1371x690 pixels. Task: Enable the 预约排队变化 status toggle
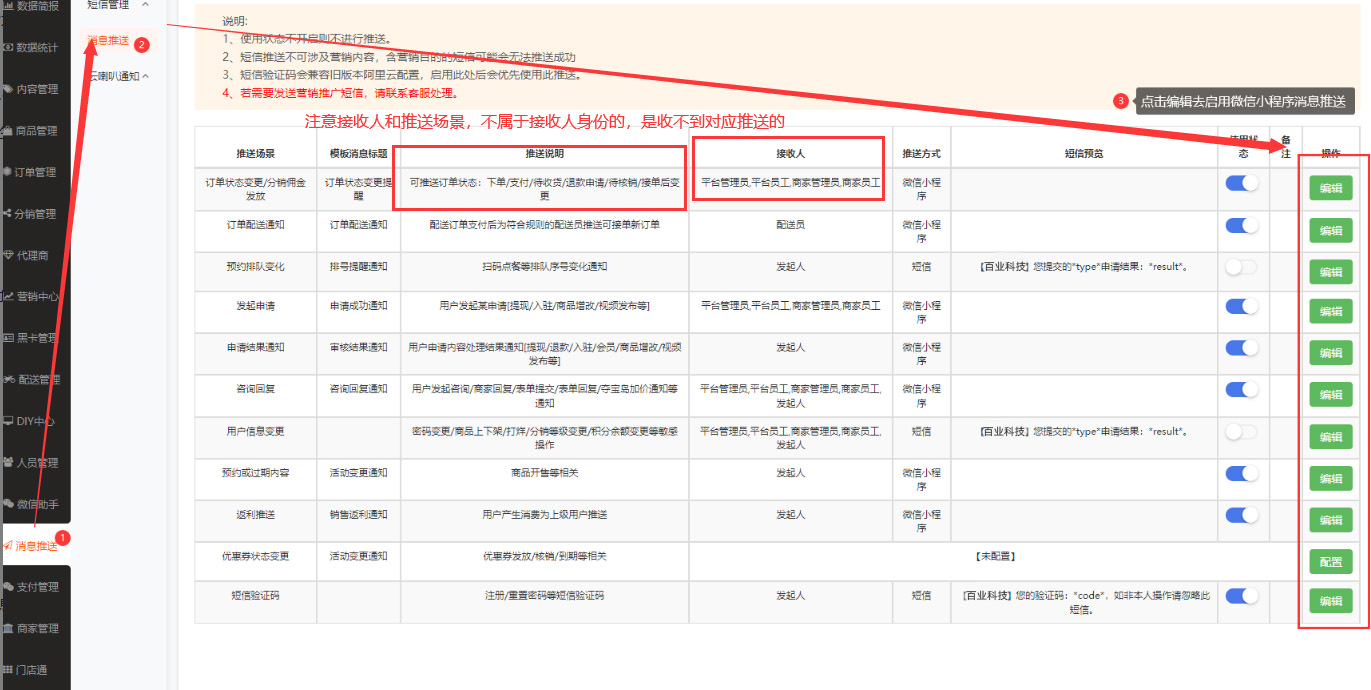1241,267
